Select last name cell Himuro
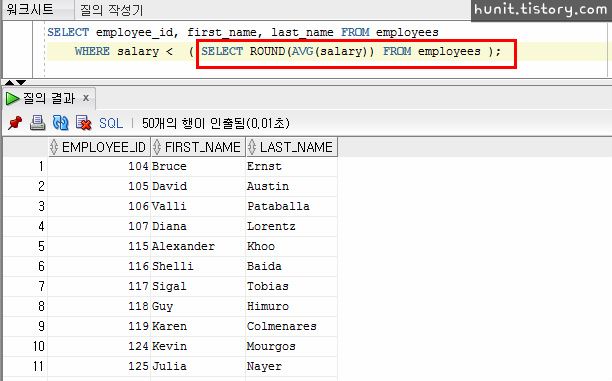Viewport: 612px width, 381px height. (x=291, y=306)
